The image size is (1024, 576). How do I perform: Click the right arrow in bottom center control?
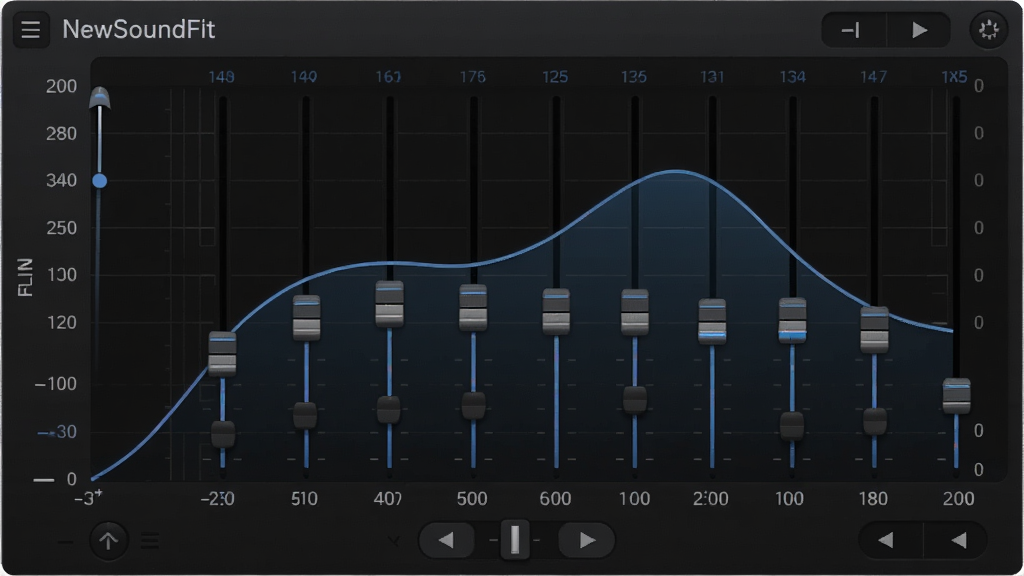[x=586, y=541]
